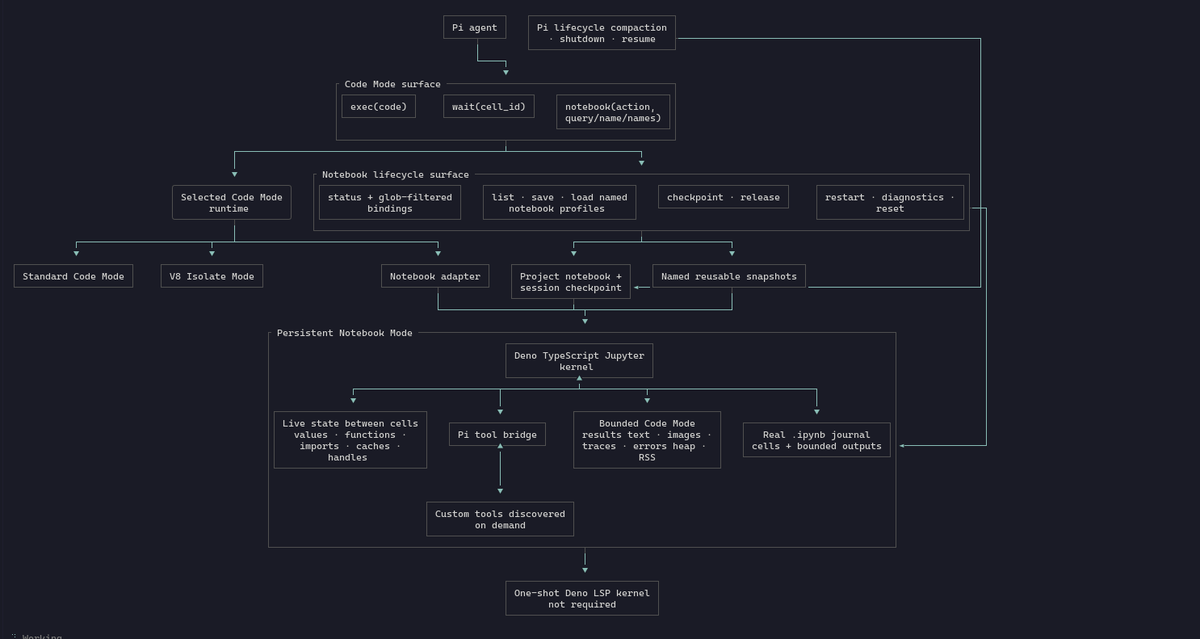
Task: Click the Notebook lifecycle surface label
Action: coord(395,174)
